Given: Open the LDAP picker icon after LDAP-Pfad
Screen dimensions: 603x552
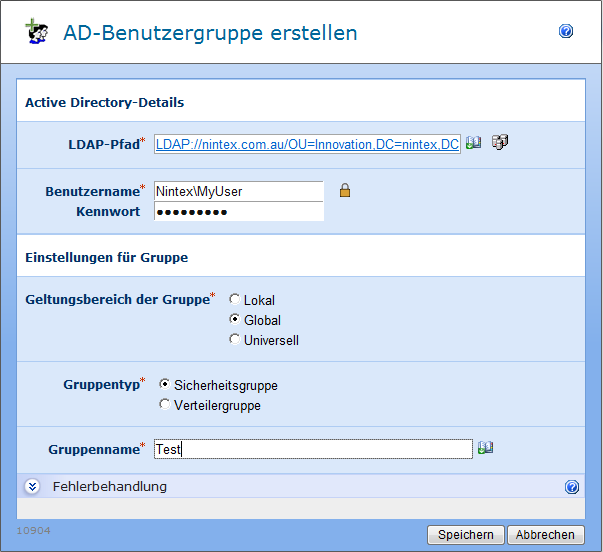Looking at the screenshot, I should (x=500, y=143).
